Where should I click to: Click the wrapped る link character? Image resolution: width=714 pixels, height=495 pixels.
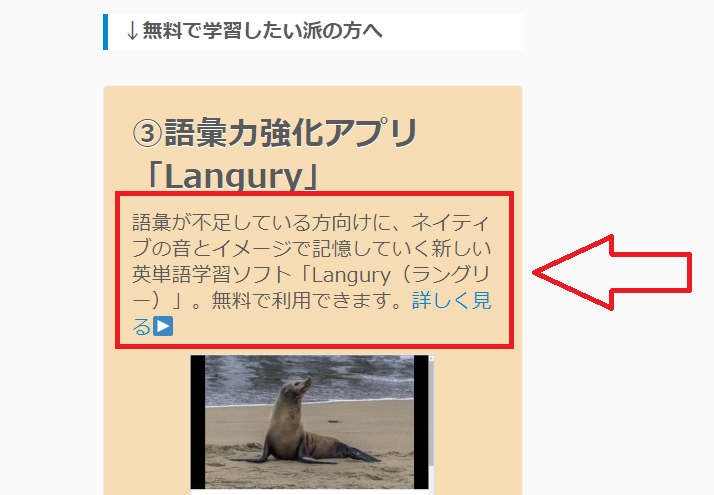click(142, 327)
